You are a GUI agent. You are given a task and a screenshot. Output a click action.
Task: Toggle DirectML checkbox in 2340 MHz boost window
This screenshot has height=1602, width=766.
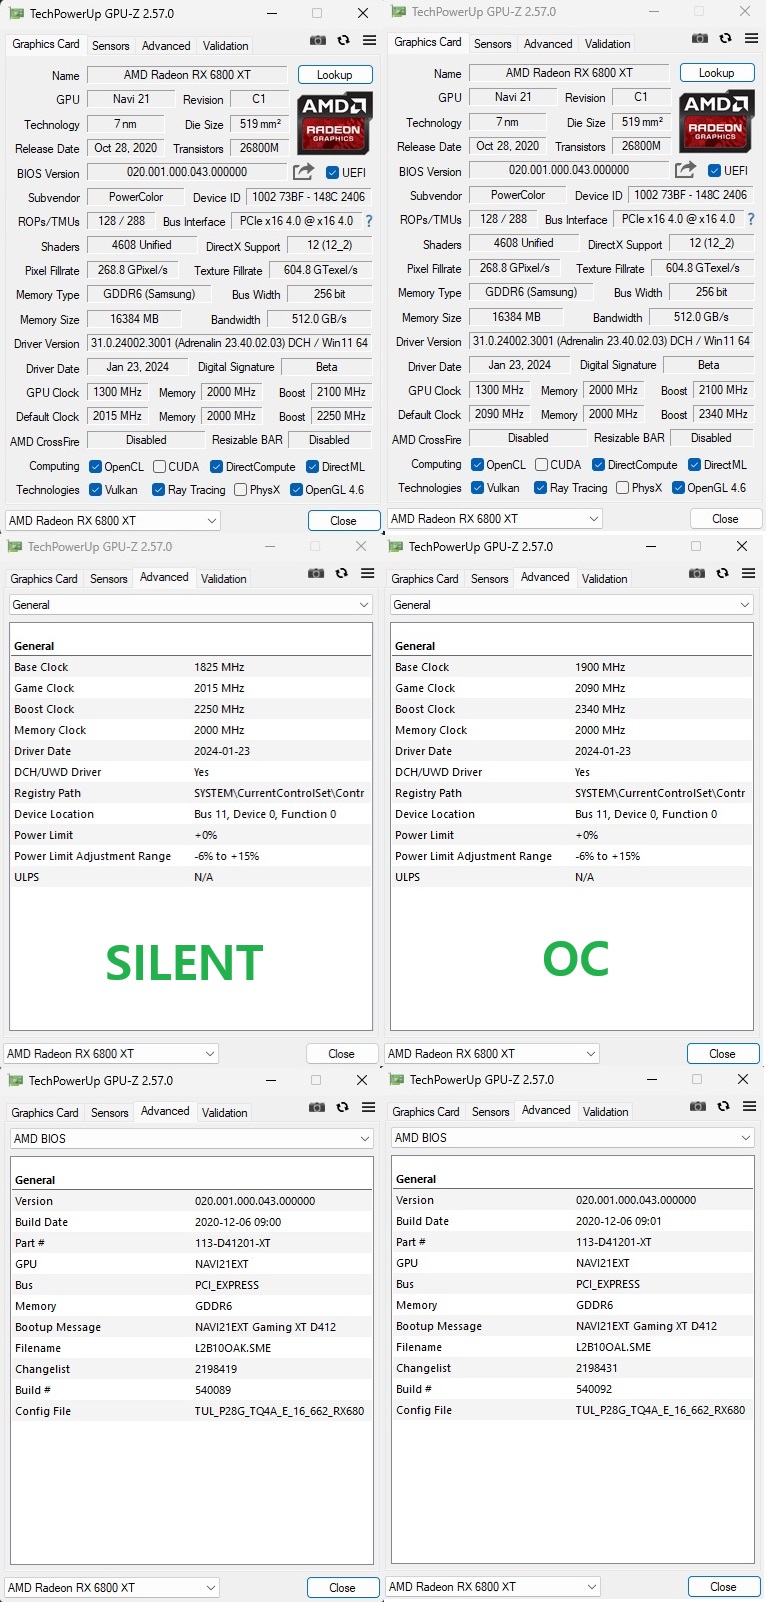tap(694, 465)
